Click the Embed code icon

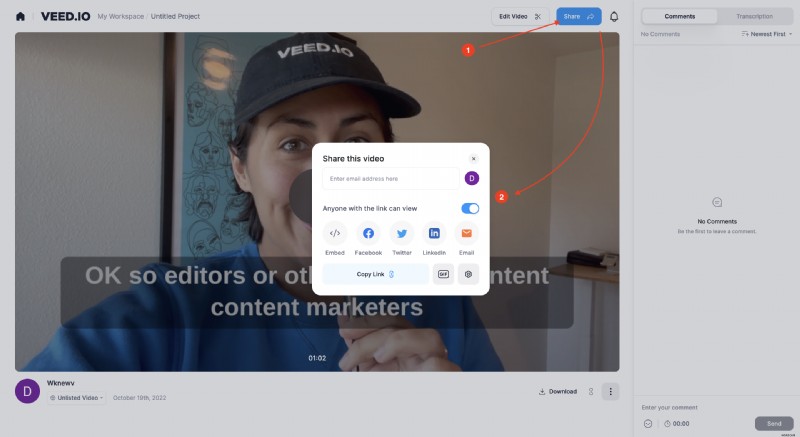click(335, 233)
